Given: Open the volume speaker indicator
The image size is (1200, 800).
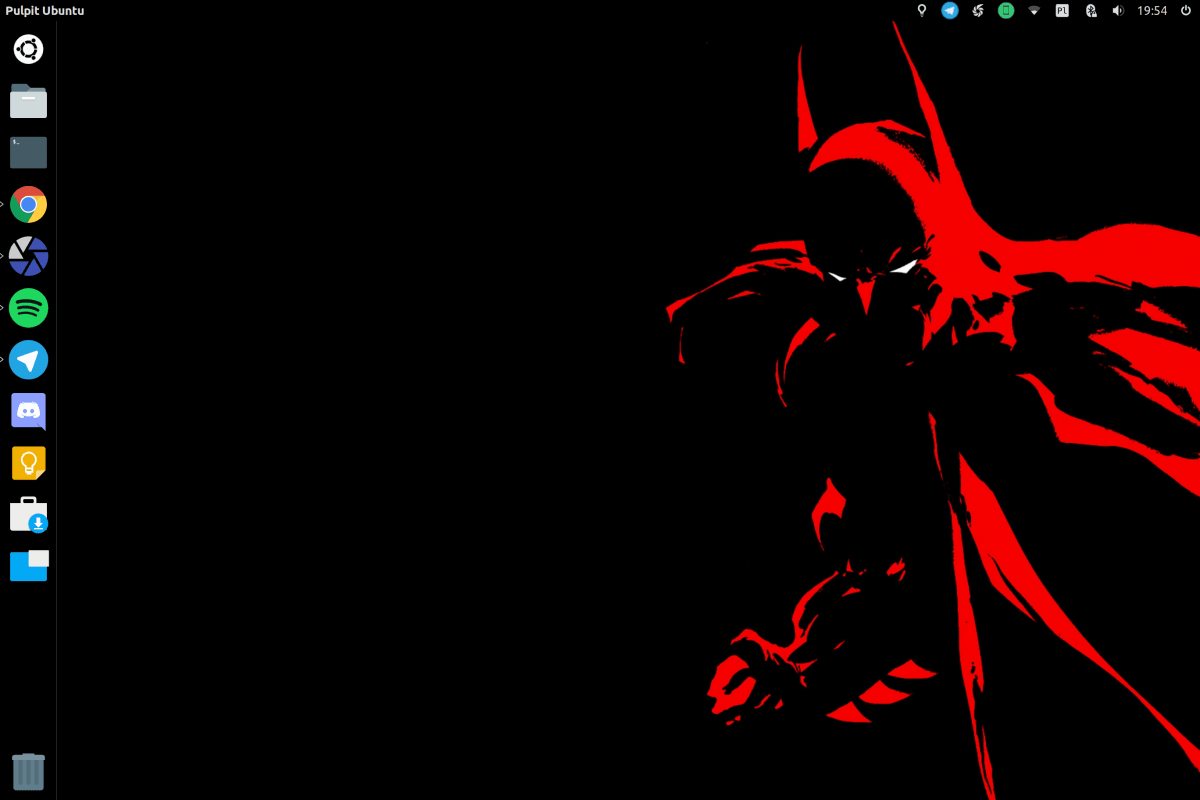Looking at the screenshot, I should [1118, 10].
